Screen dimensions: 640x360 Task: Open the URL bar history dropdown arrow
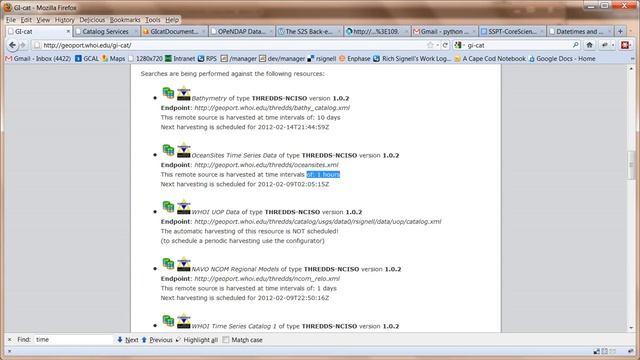[438, 45]
